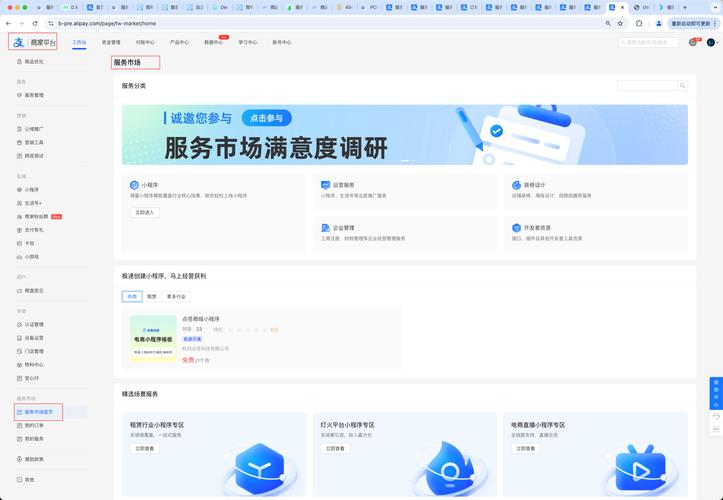Open 营销工具 sidebar icon

pos(19,143)
